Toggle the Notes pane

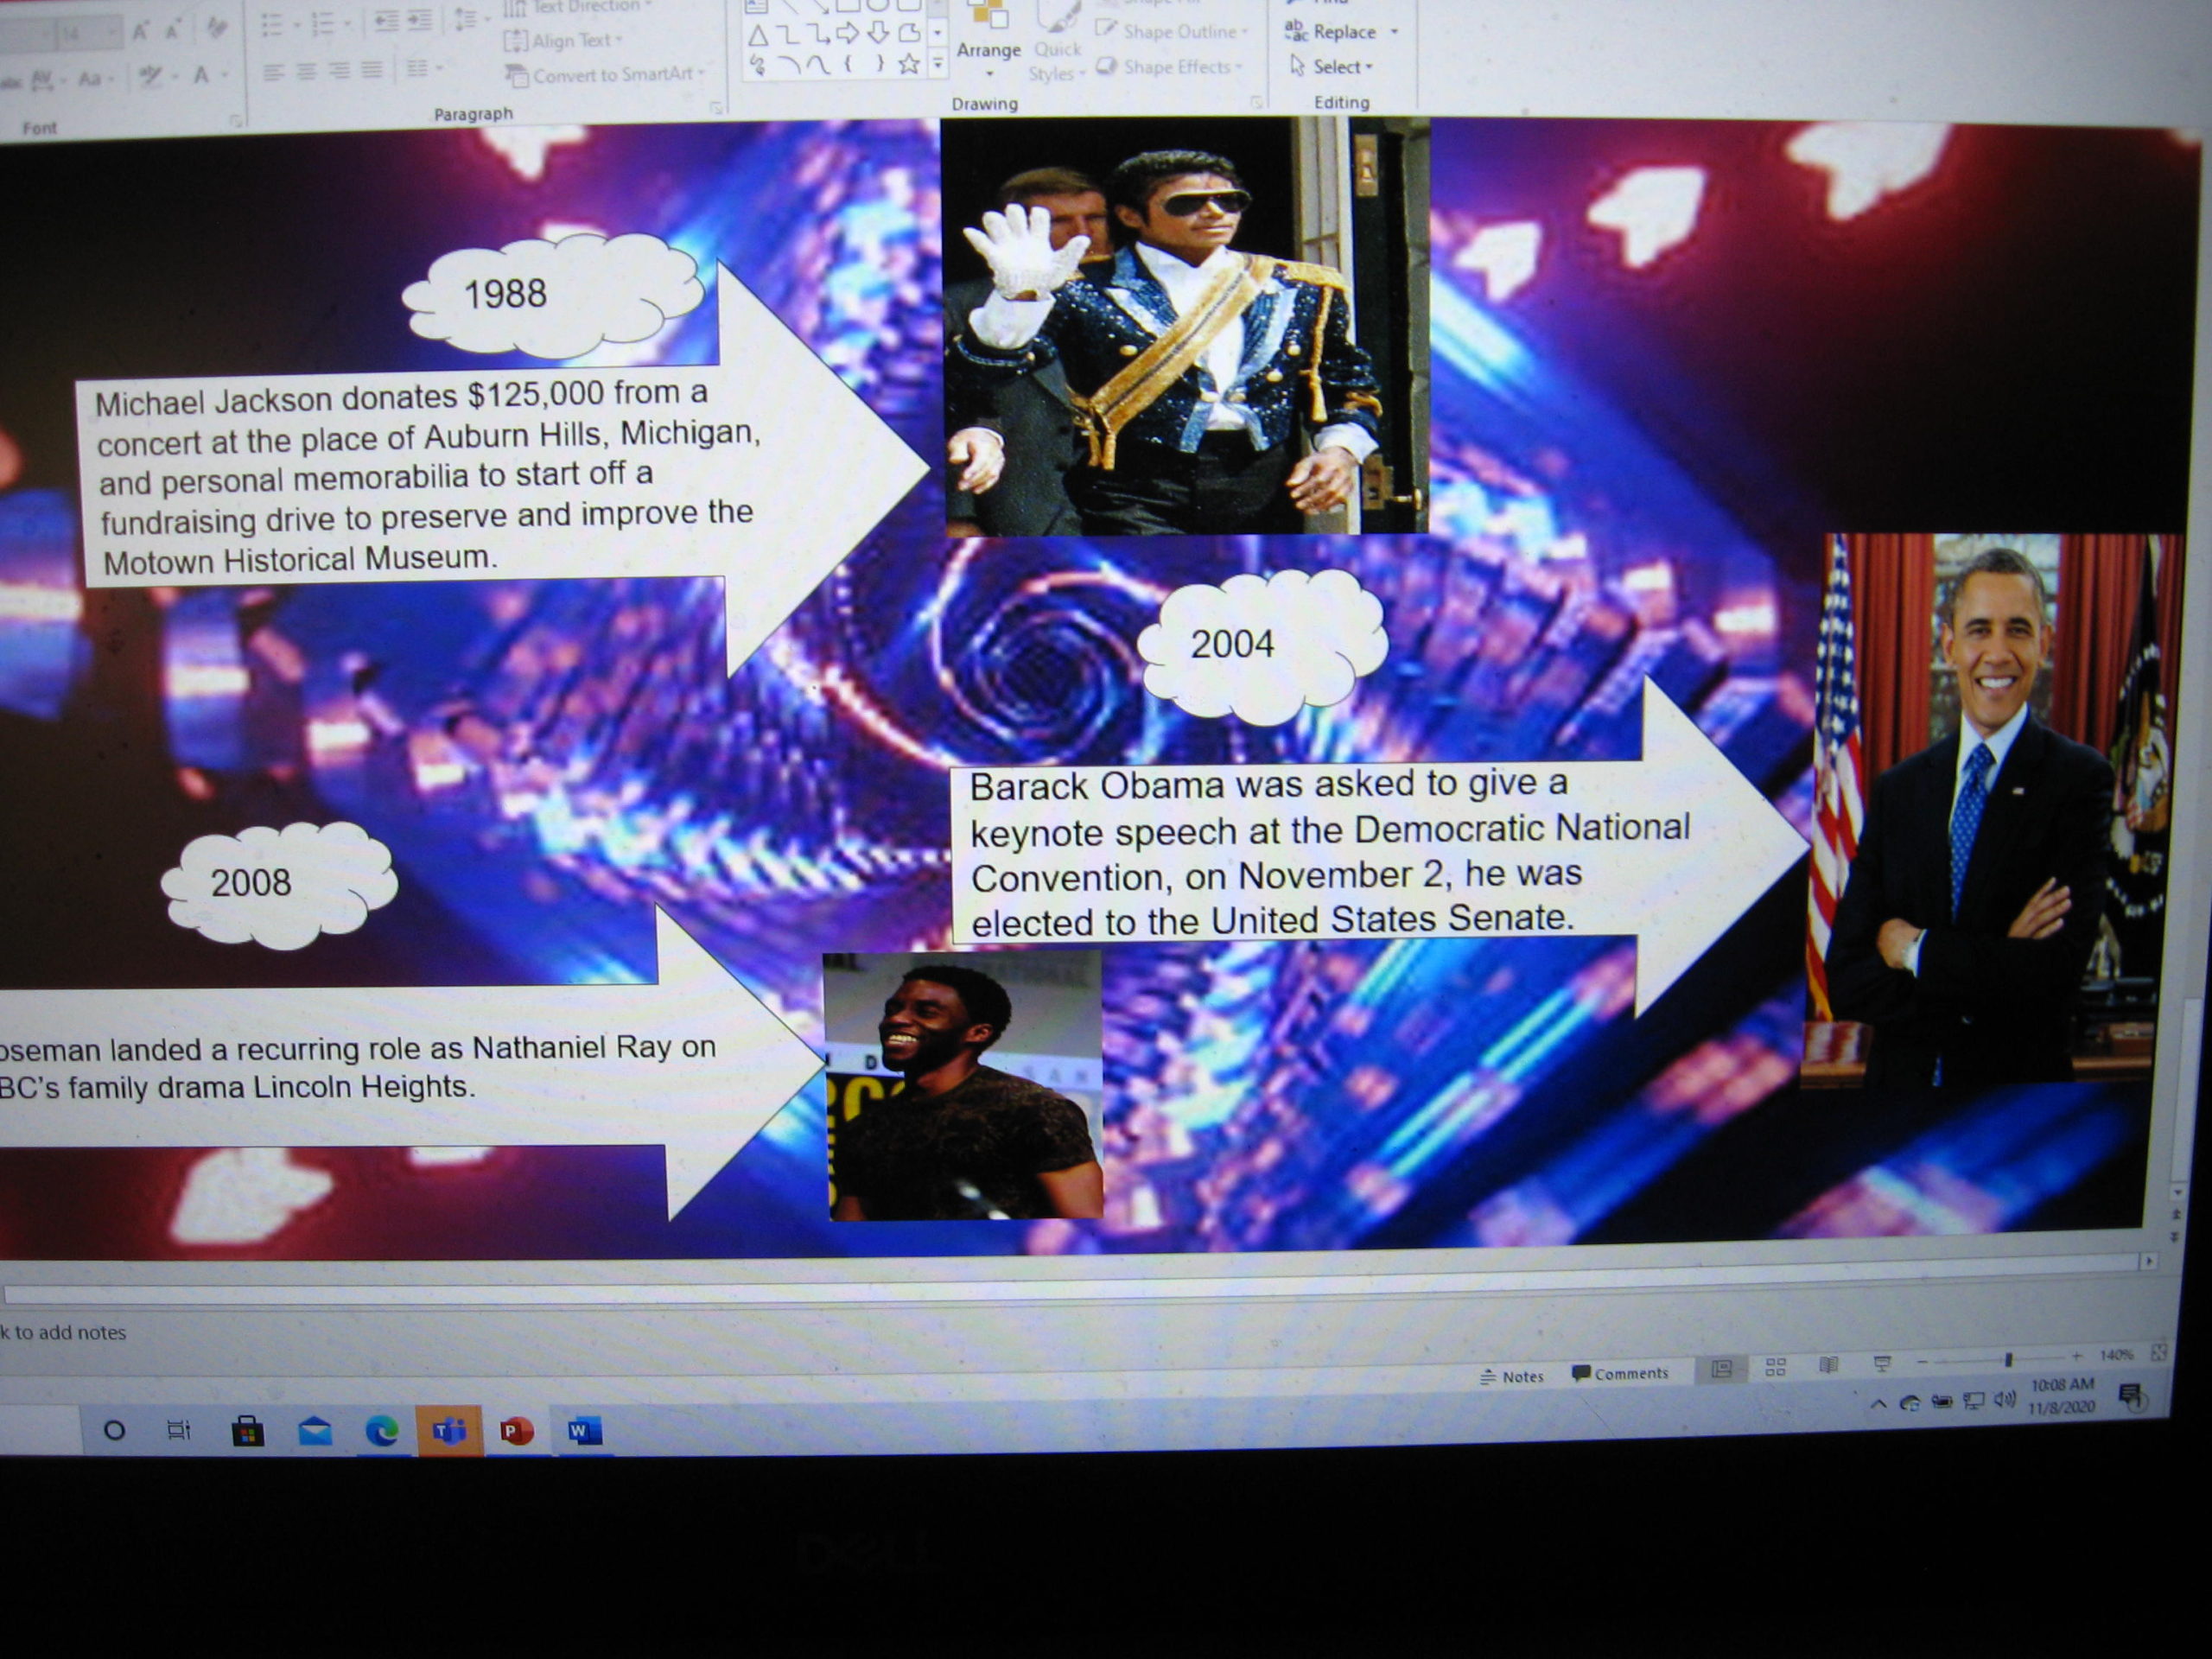1512,1376
